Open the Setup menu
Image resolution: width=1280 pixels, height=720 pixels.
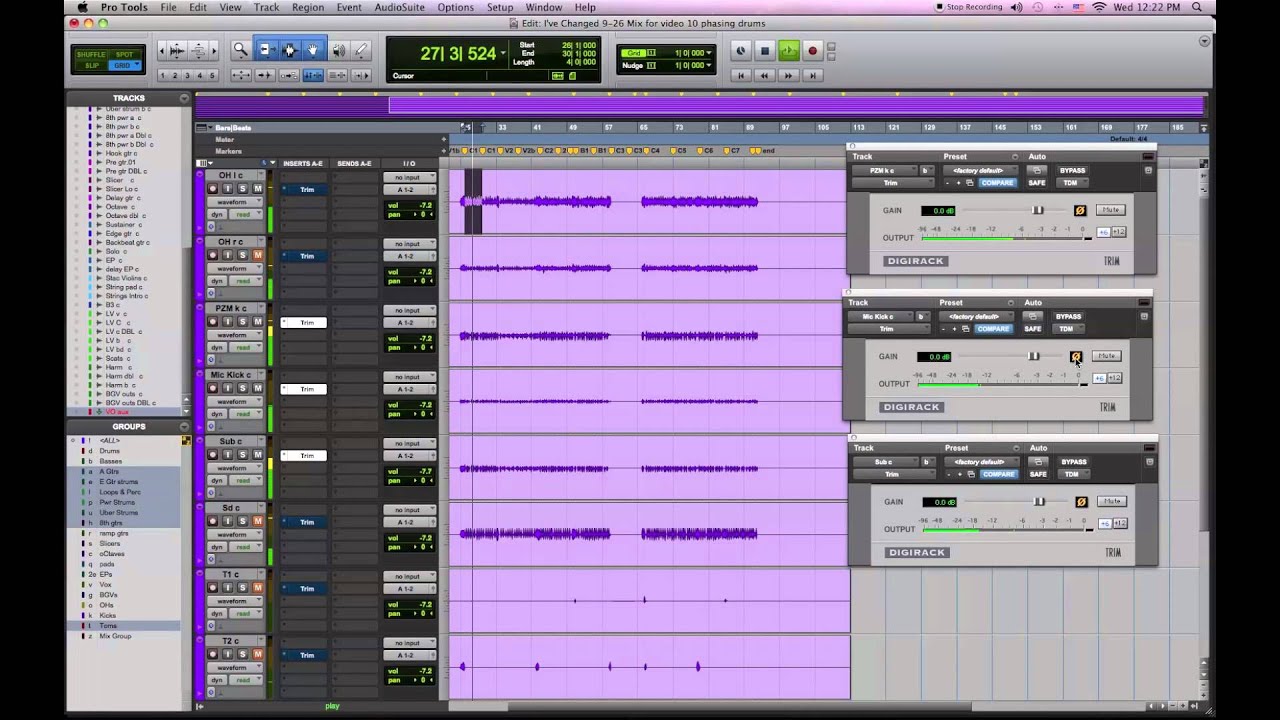[x=500, y=7]
